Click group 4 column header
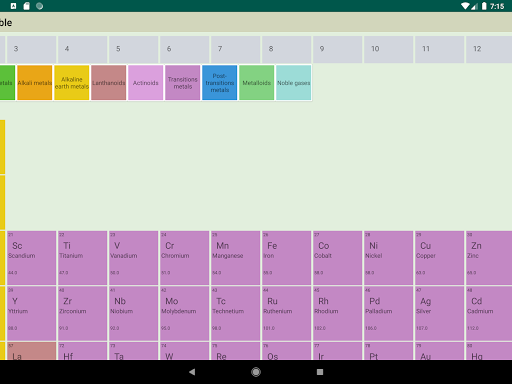The image size is (512, 384). tap(83, 49)
